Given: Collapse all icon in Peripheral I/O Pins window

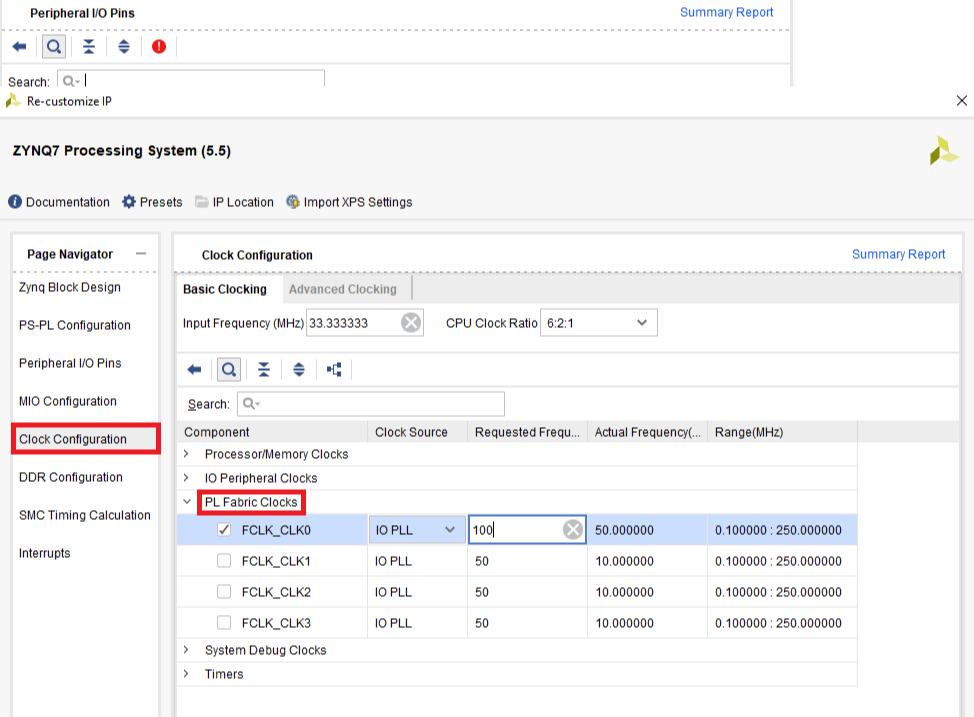Looking at the screenshot, I should click(x=89, y=47).
